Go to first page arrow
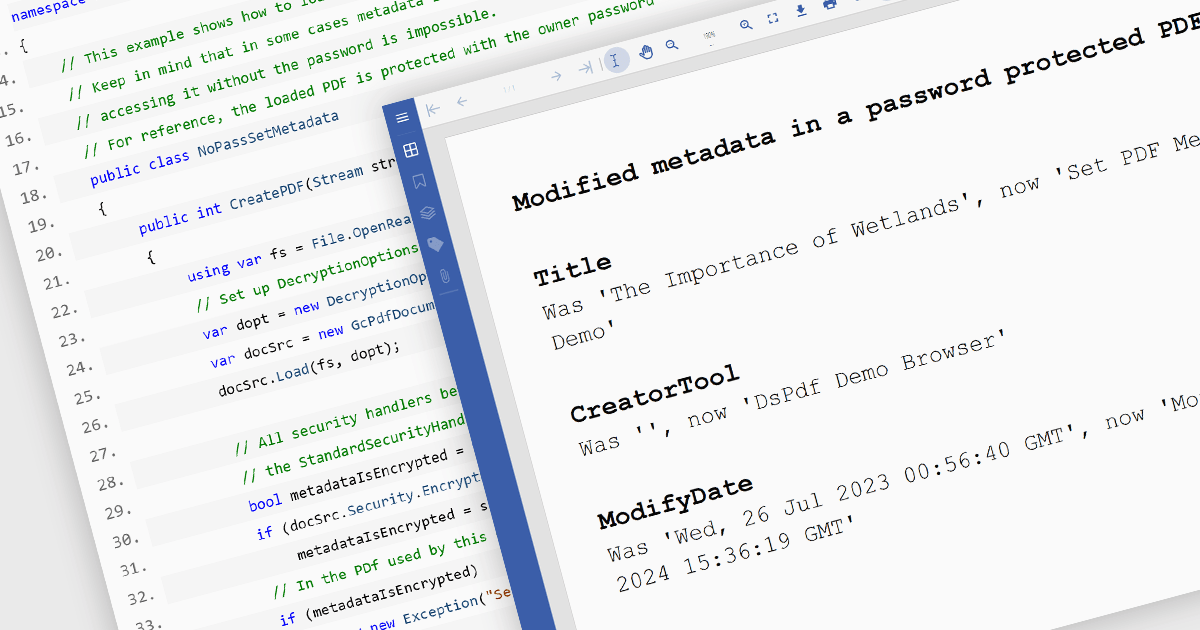 (x=433, y=109)
